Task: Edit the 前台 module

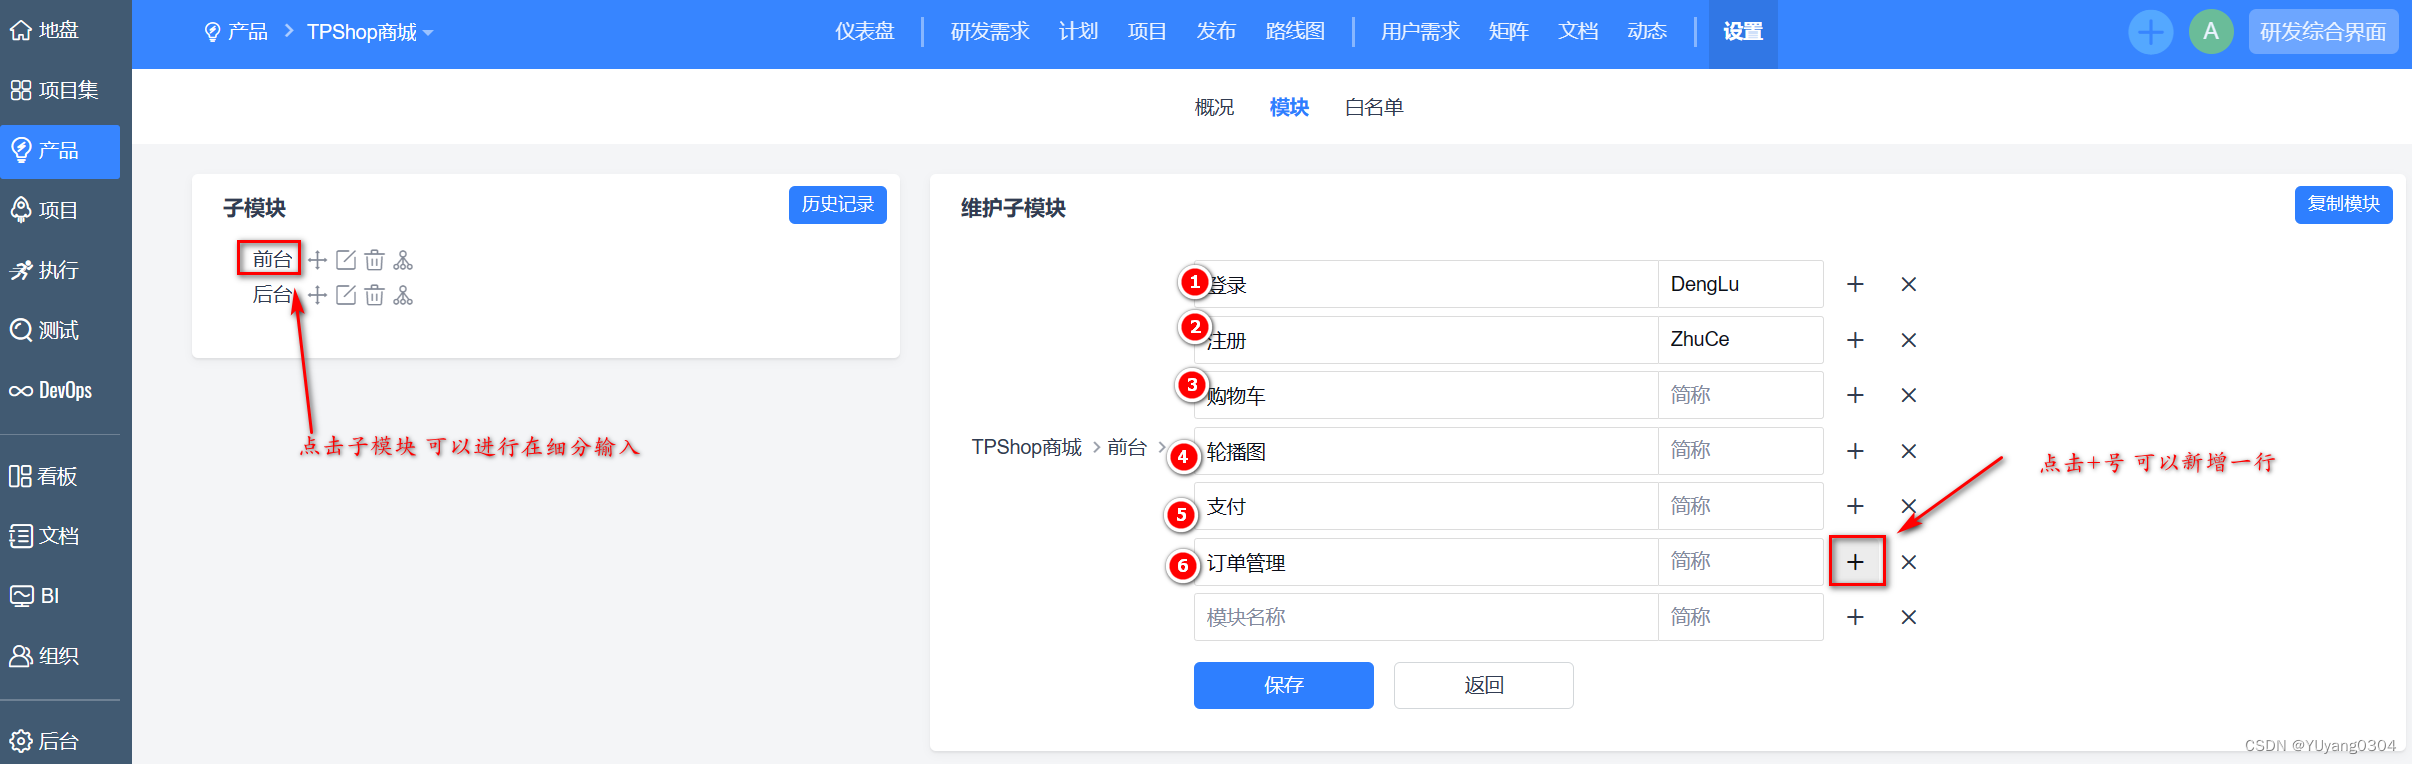Action: click(x=346, y=260)
